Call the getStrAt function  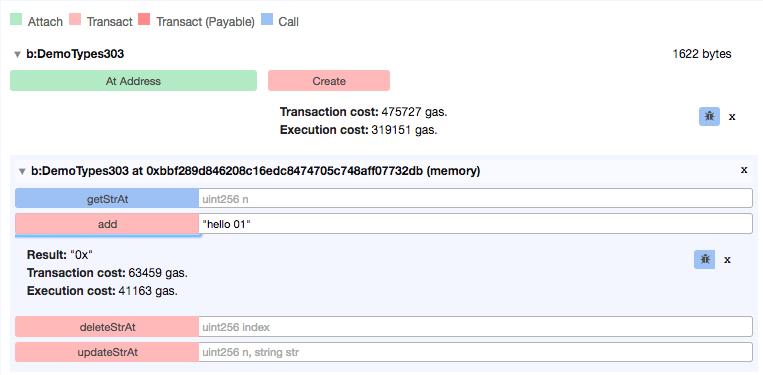coord(107,198)
